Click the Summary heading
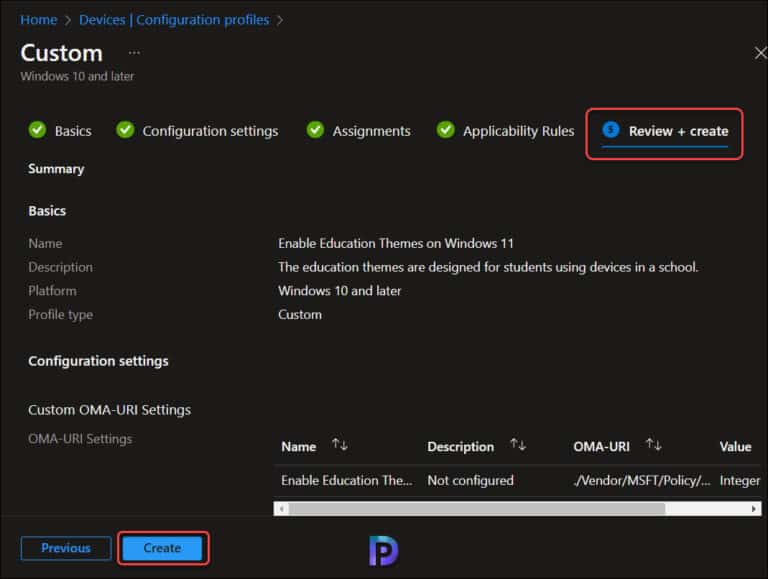 click(56, 169)
